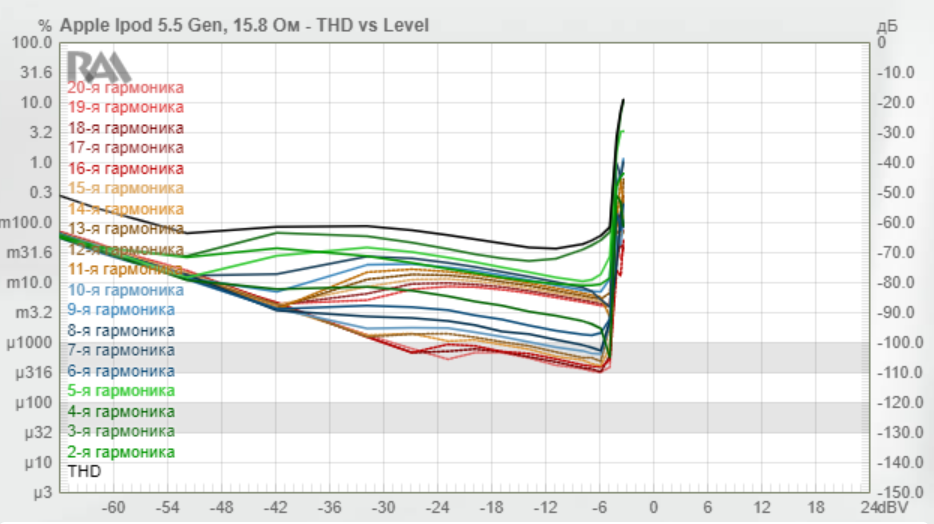The image size is (934, 524).
Task: Select the '11-я гармоника' legend entry
Action: pos(125,269)
